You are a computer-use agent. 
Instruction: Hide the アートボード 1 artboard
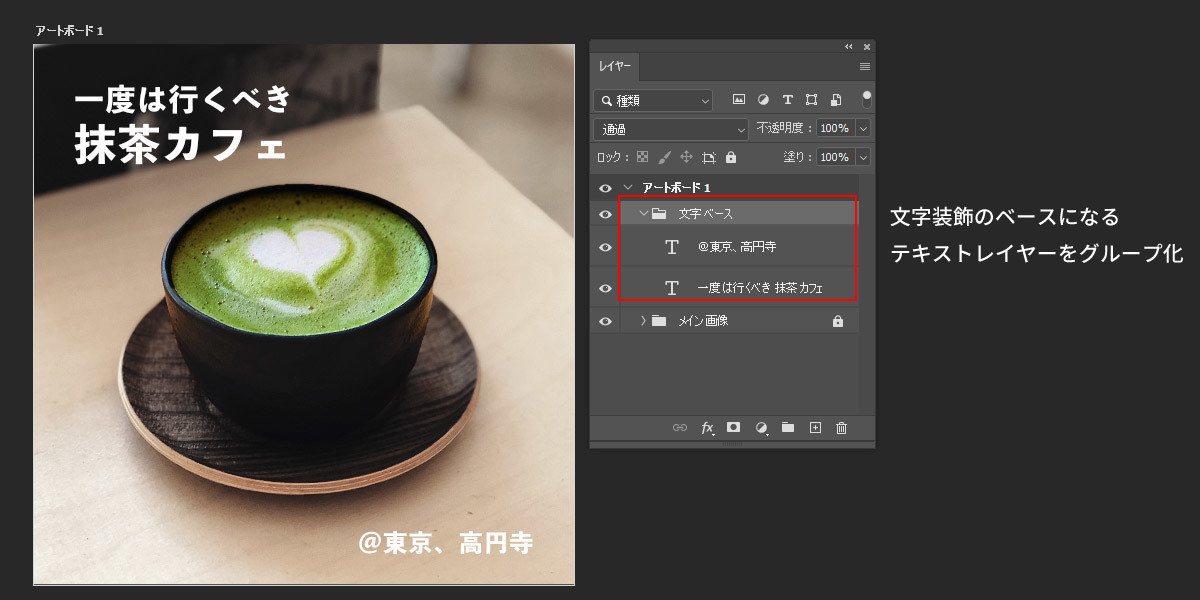pyautogui.click(x=605, y=188)
